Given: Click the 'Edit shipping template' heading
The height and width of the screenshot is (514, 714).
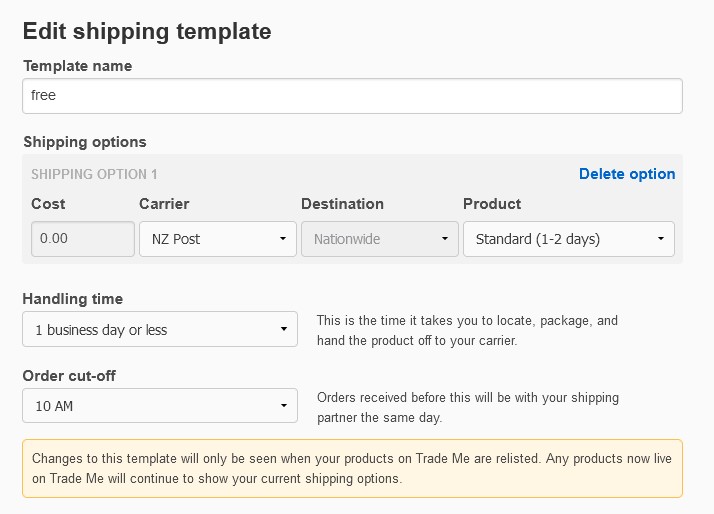Looking at the screenshot, I should (147, 31).
